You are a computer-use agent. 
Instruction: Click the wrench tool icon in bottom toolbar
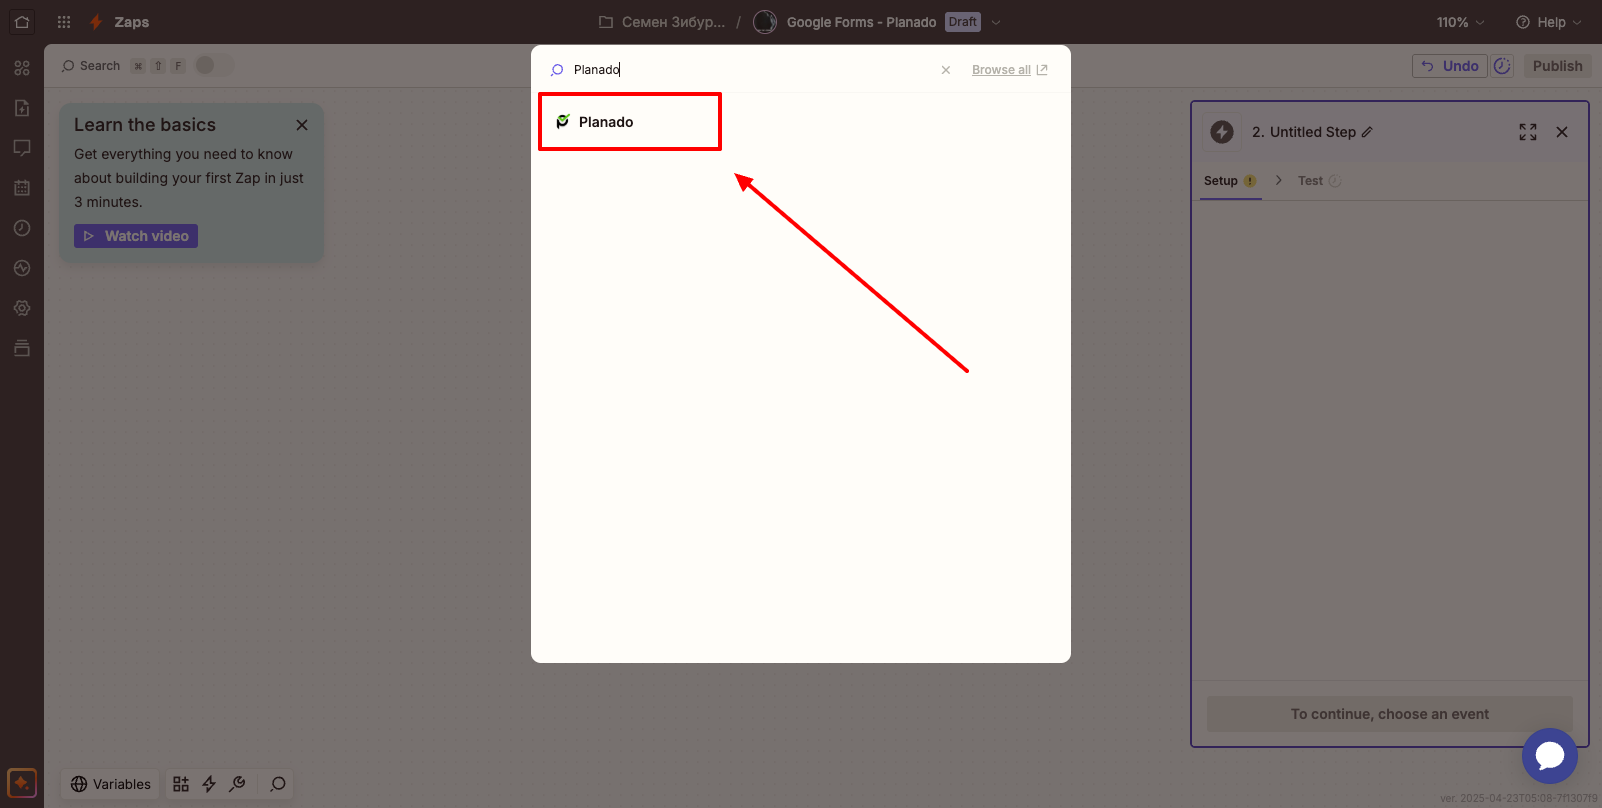click(237, 784)
